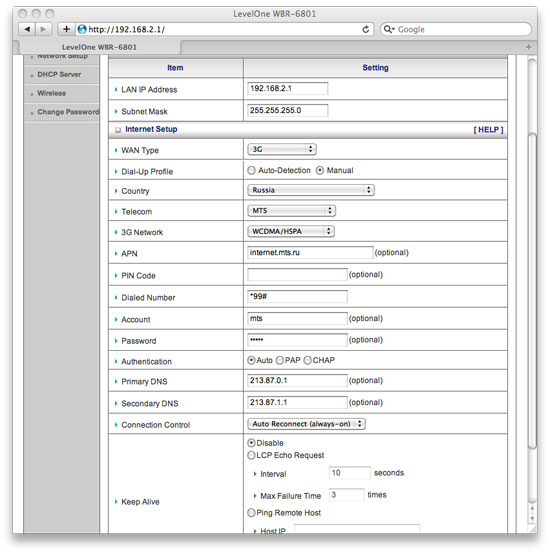Click the globe site icon in address bar
The height and width of the screenshot is (553, 550).
click(x=82, y=29)
